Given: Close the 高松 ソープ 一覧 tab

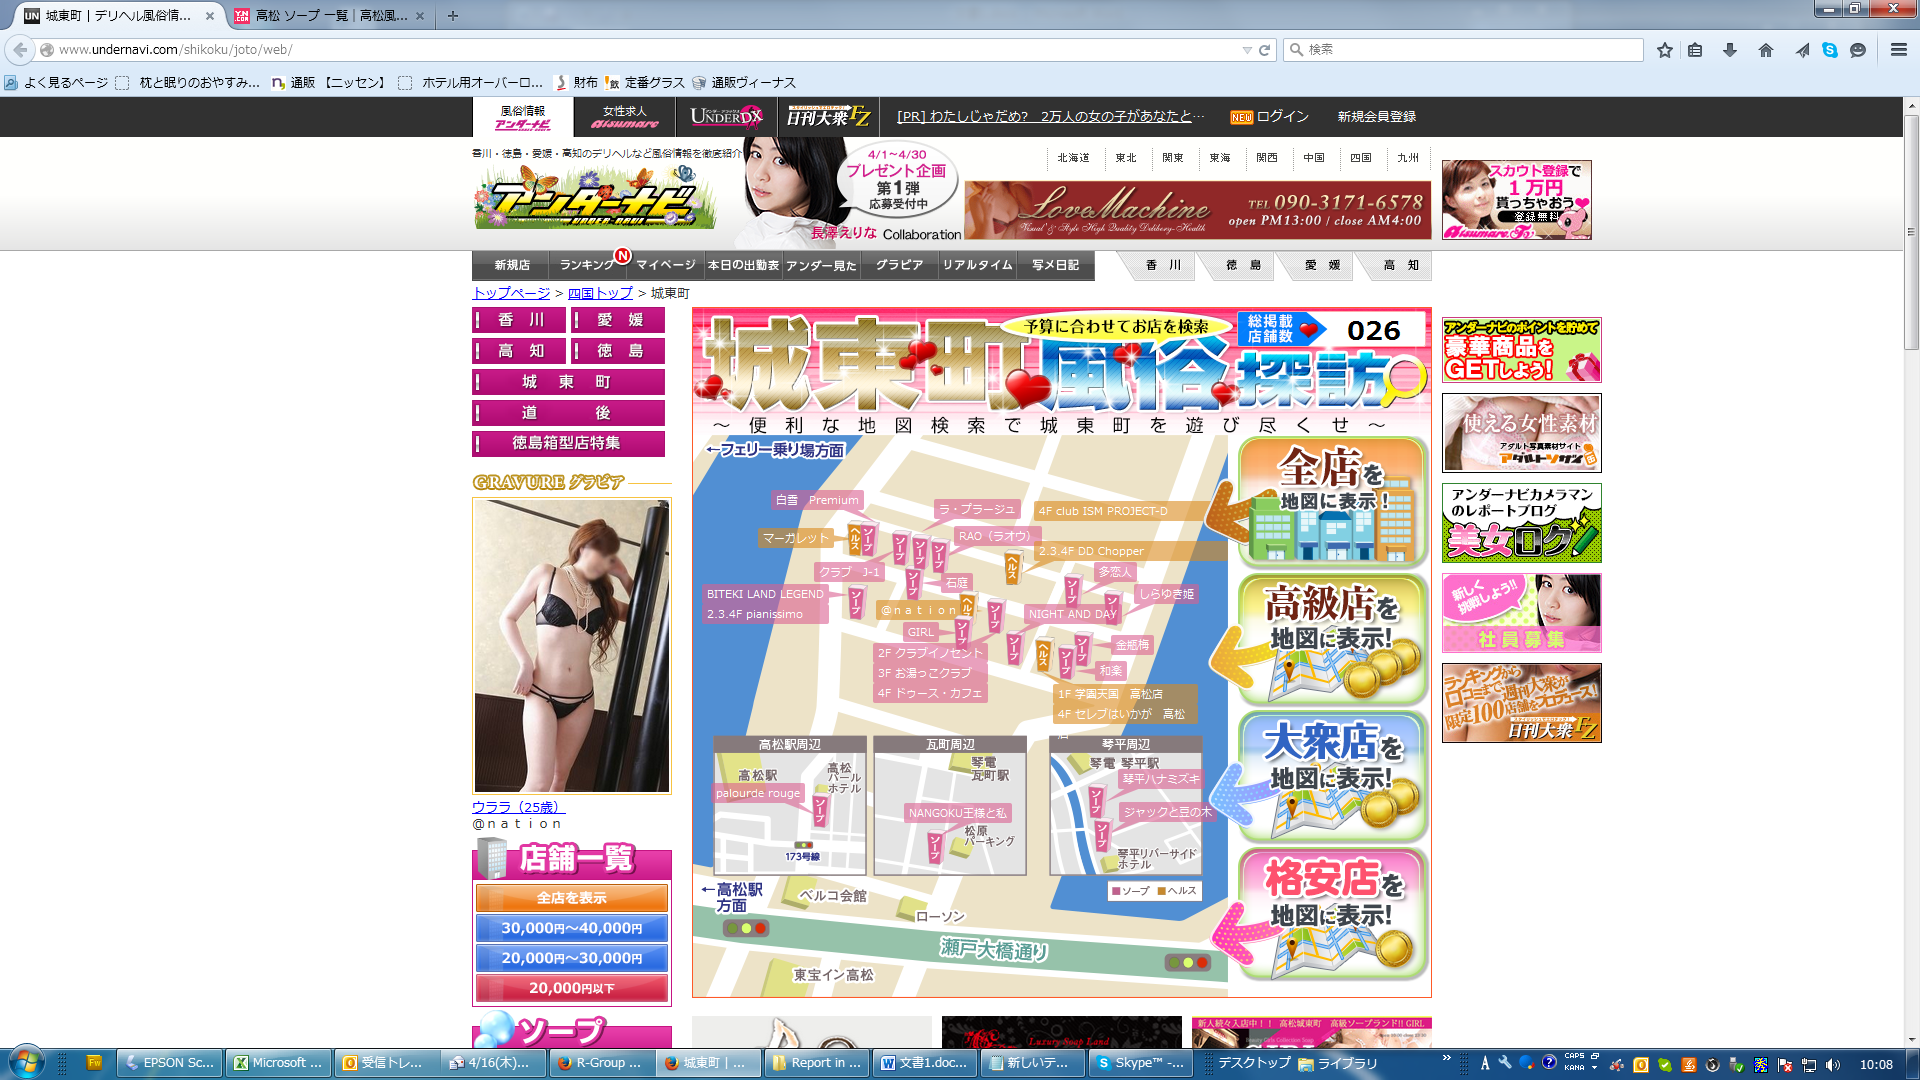Looking at the screenshot, I should (x=420, y=16).
